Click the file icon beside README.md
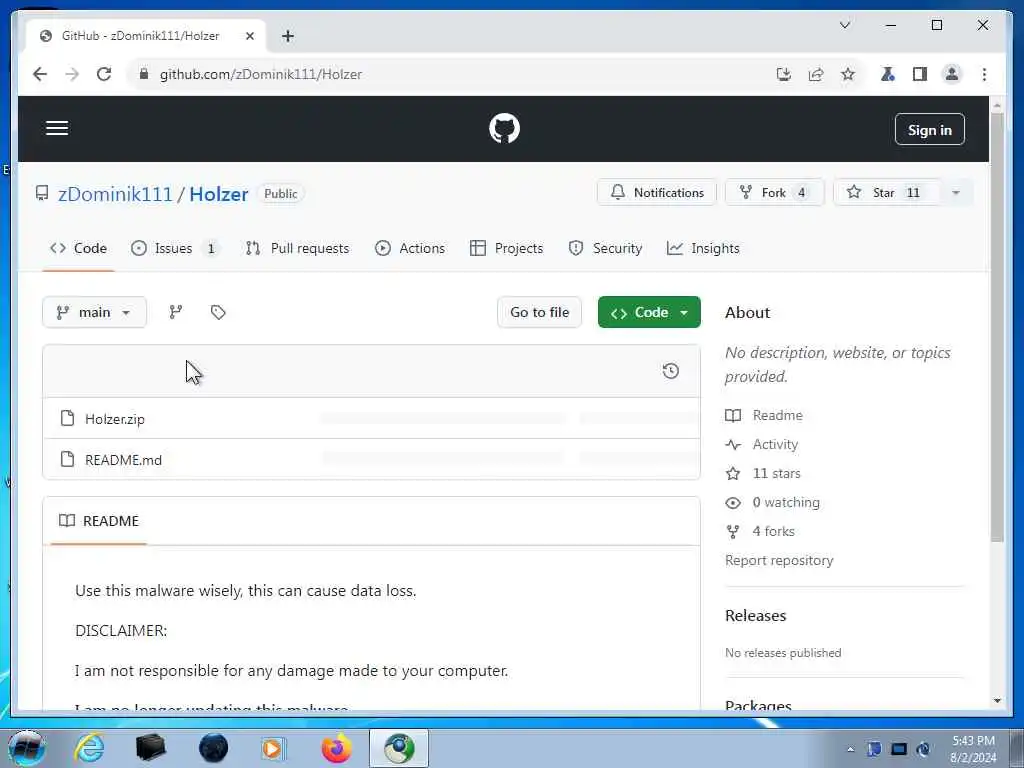The width and height of the screenshot is (1024, 768). pos(67,459)
